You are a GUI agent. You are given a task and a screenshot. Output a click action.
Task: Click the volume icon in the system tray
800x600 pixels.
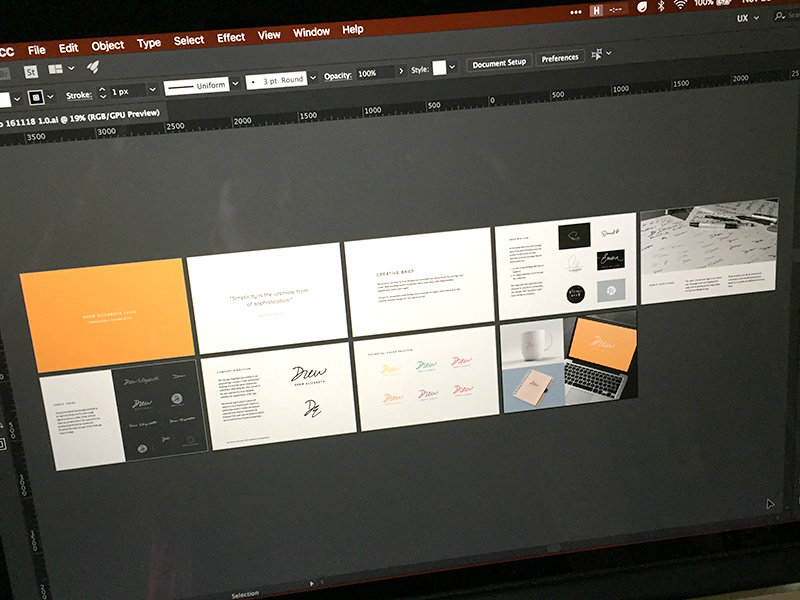point(642,8)
